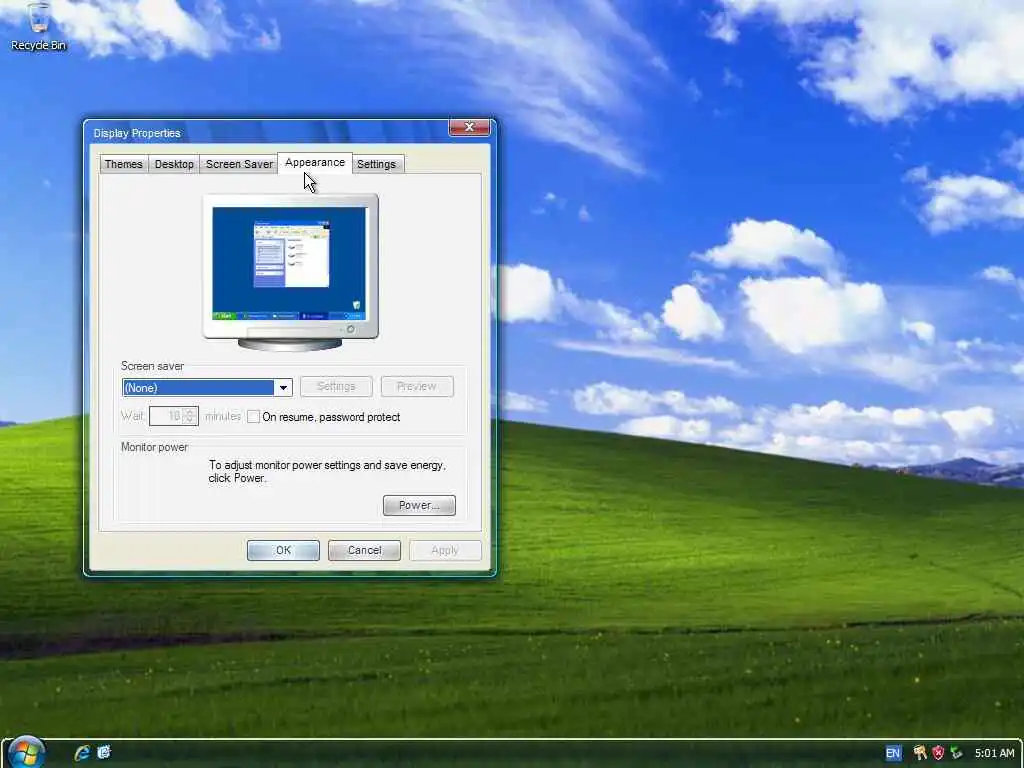Click the Windows Start orb

tap(26, 752)
